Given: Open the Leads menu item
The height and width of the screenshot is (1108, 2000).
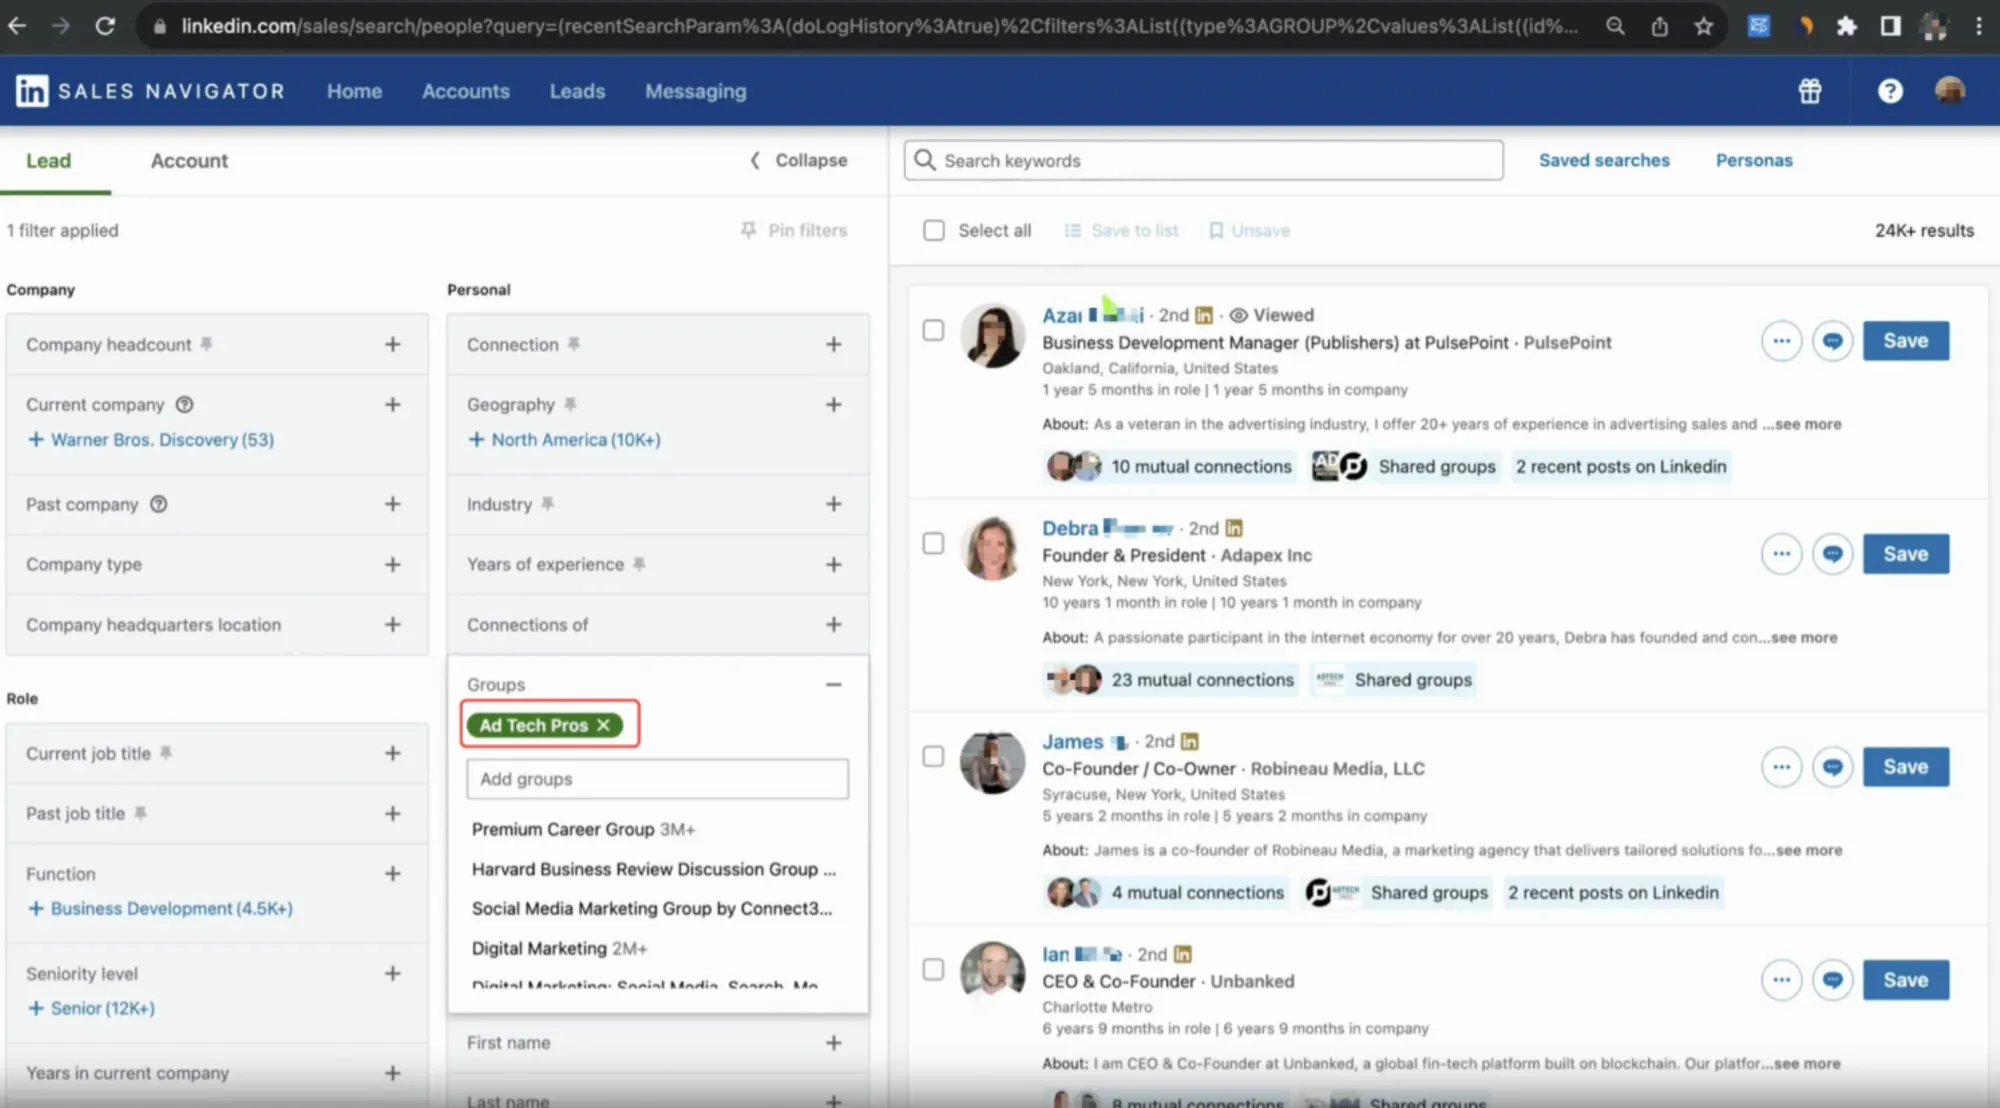Looking at the screenshot, I should pos(577,91).
